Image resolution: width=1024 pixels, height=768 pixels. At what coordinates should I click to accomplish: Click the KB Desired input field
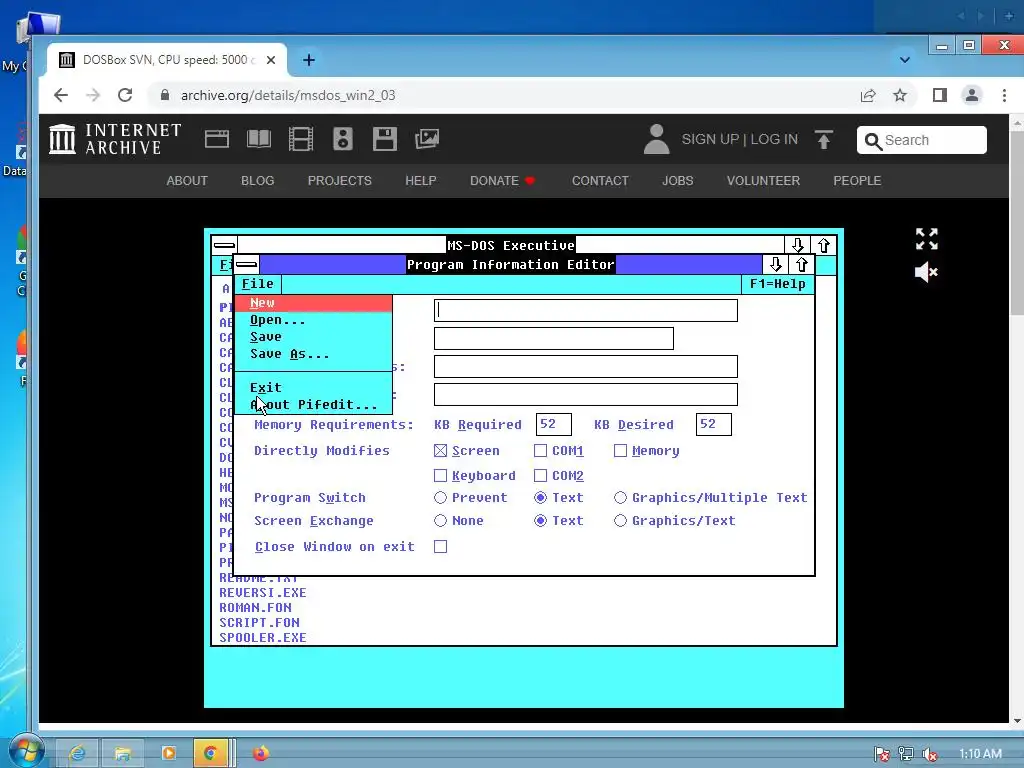point(714,424)
